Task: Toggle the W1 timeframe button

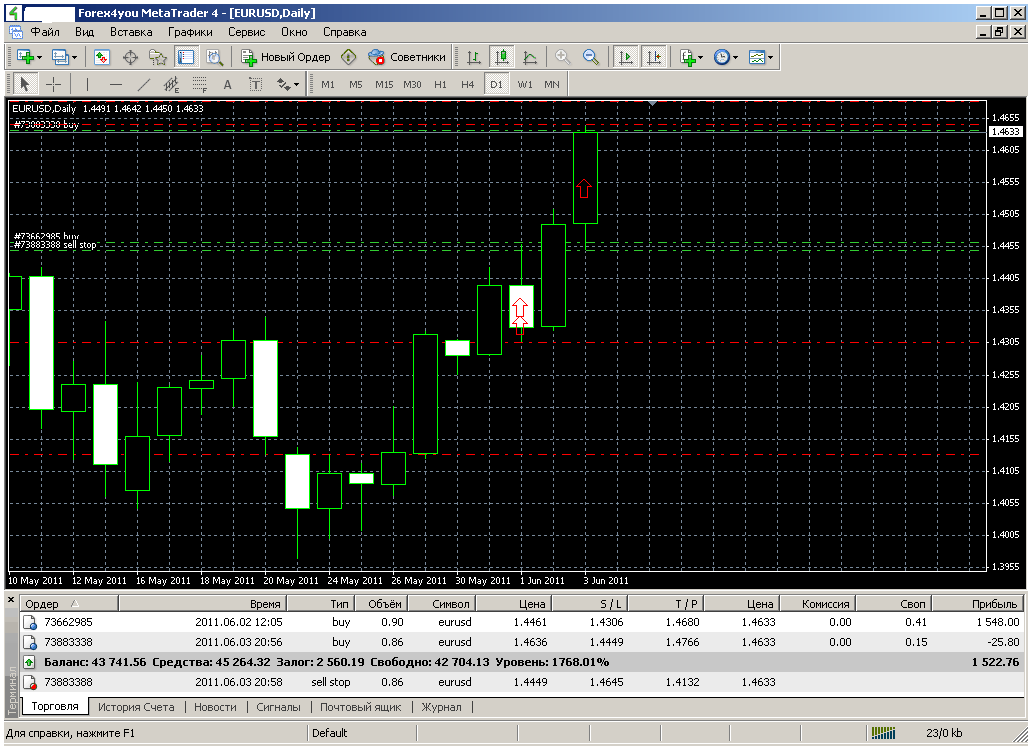Action: pos(525,84)
